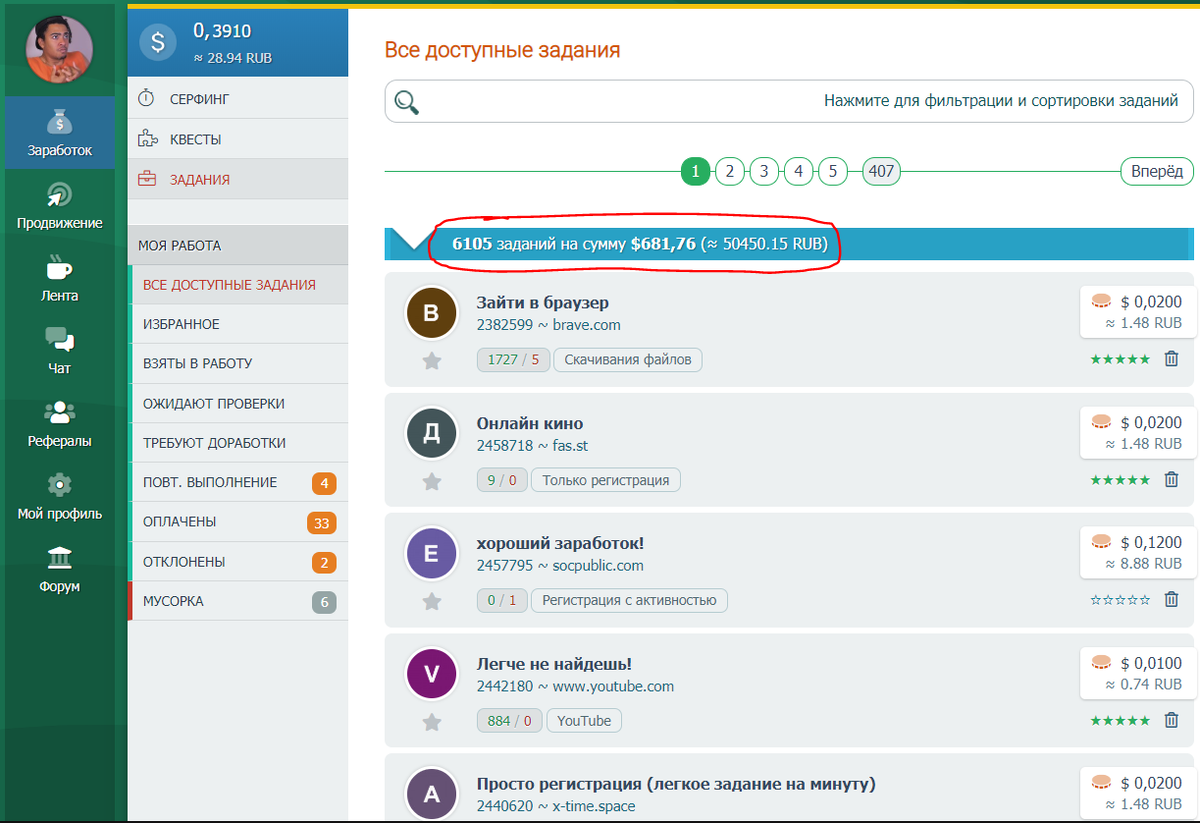Click the A avatar of x-time.space task

coord(431,795)
